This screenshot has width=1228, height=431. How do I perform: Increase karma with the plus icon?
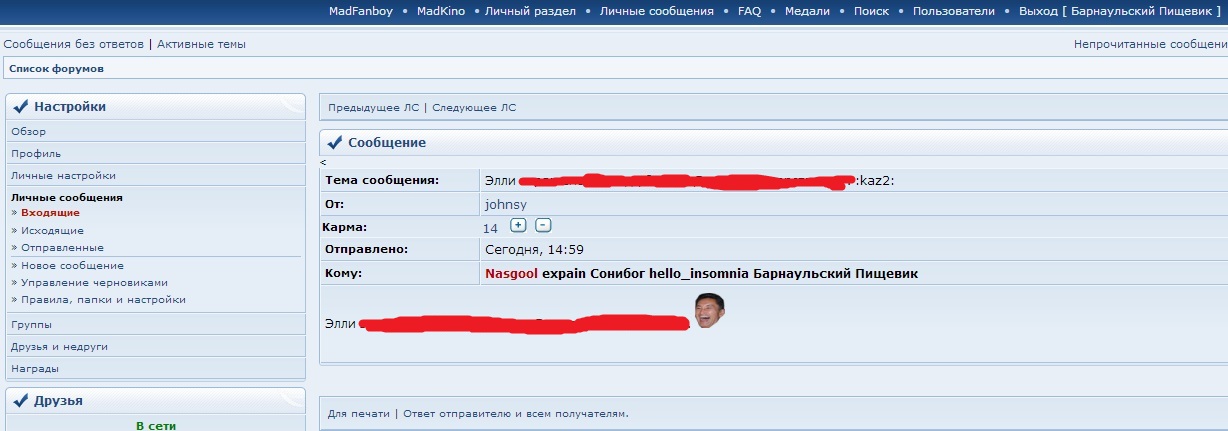tap(518, 225)
